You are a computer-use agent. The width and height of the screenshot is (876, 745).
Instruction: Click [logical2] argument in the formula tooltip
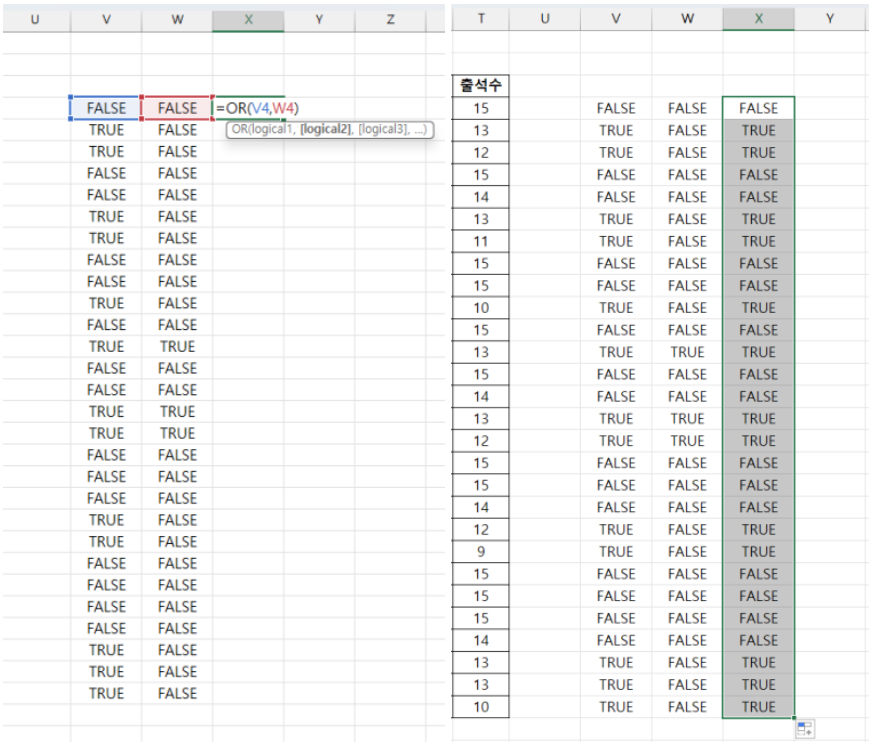point(326,130)
